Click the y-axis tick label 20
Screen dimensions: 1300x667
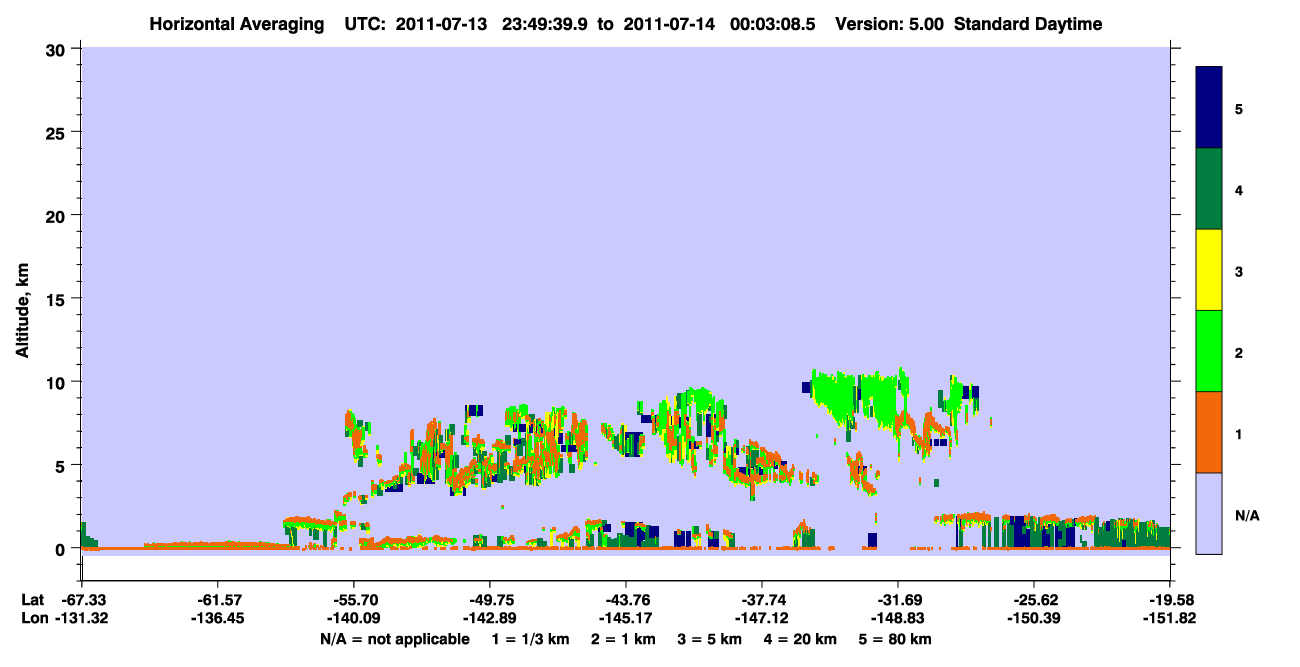click(56, 215)
